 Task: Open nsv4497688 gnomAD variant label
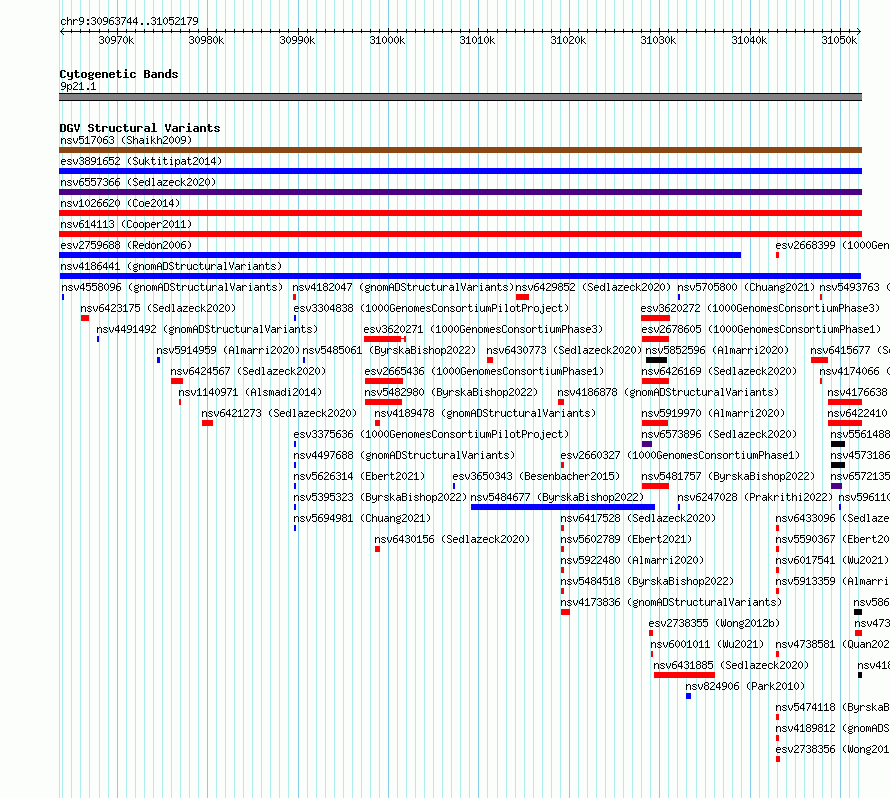[404, 455]
